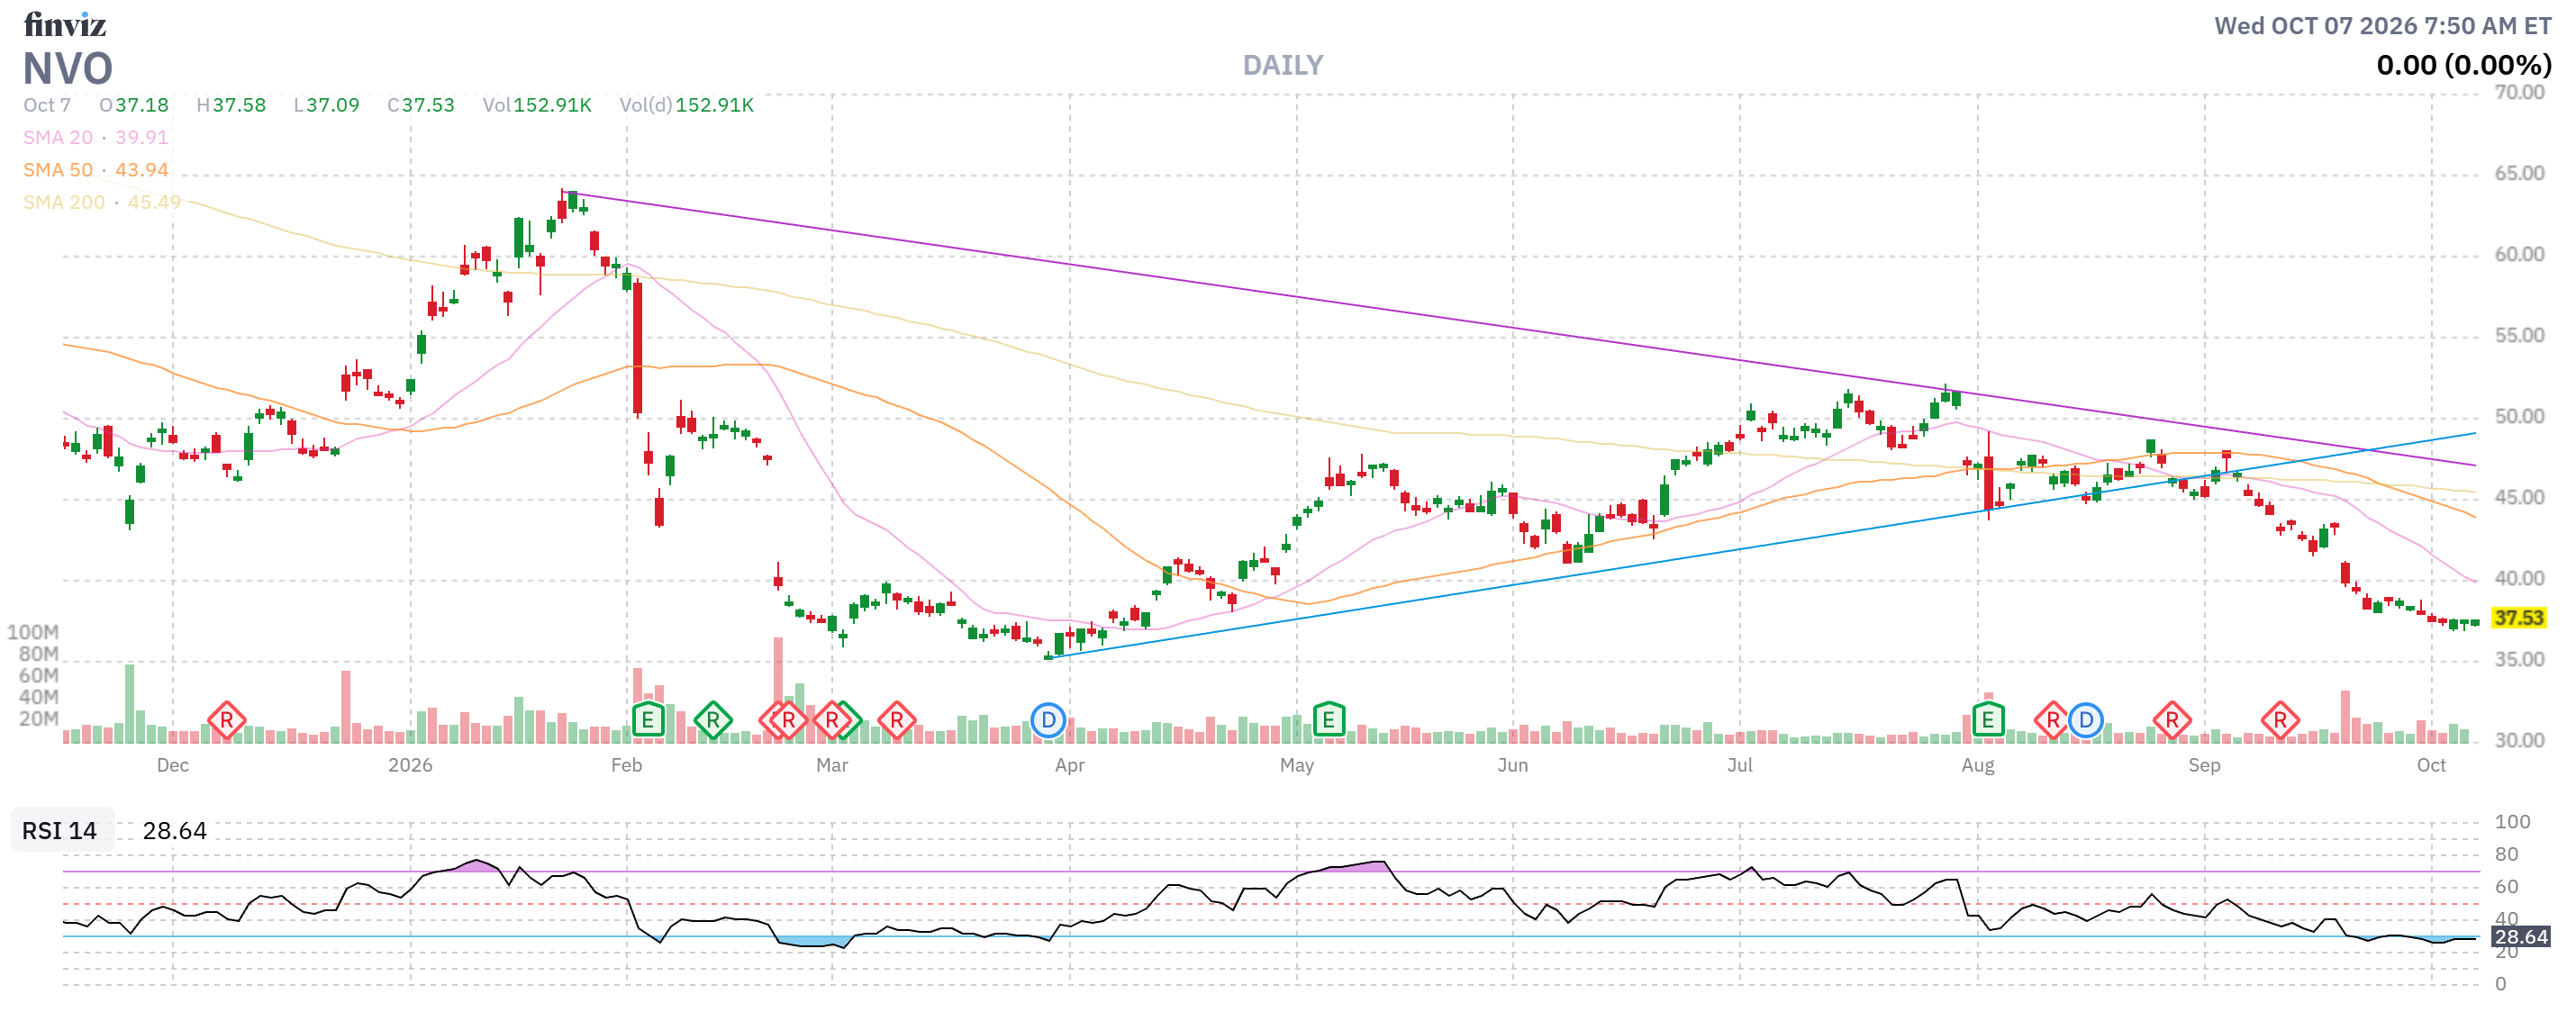Click the 0.00 (0.00%) change value

click(x=2464, y=66)
